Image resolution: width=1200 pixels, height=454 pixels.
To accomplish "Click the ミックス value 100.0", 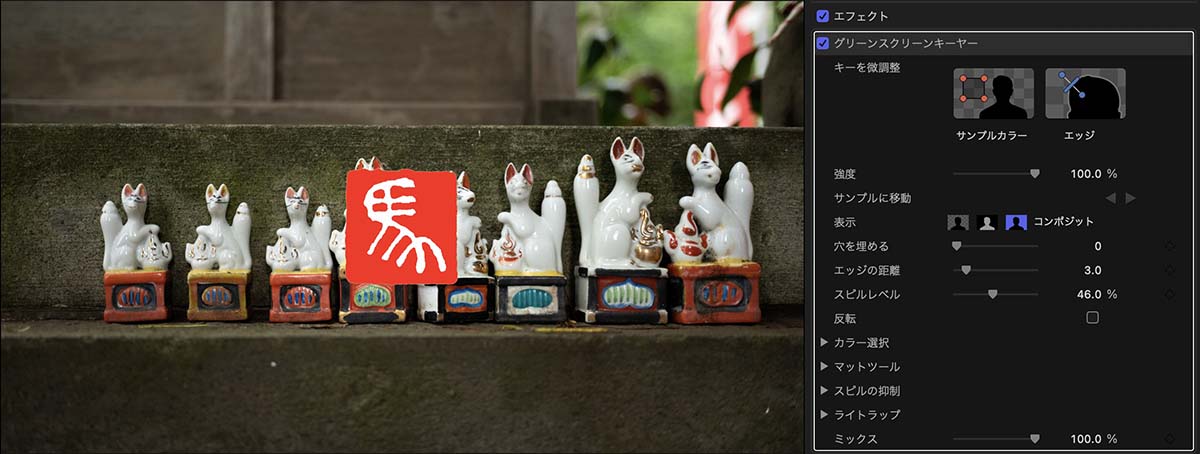I will [x=1085, y=439].
